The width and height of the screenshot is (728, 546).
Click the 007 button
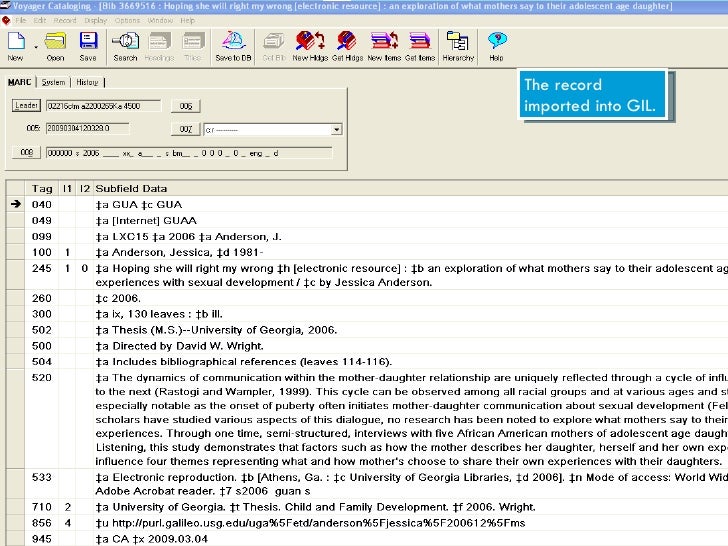click(186, 129)
